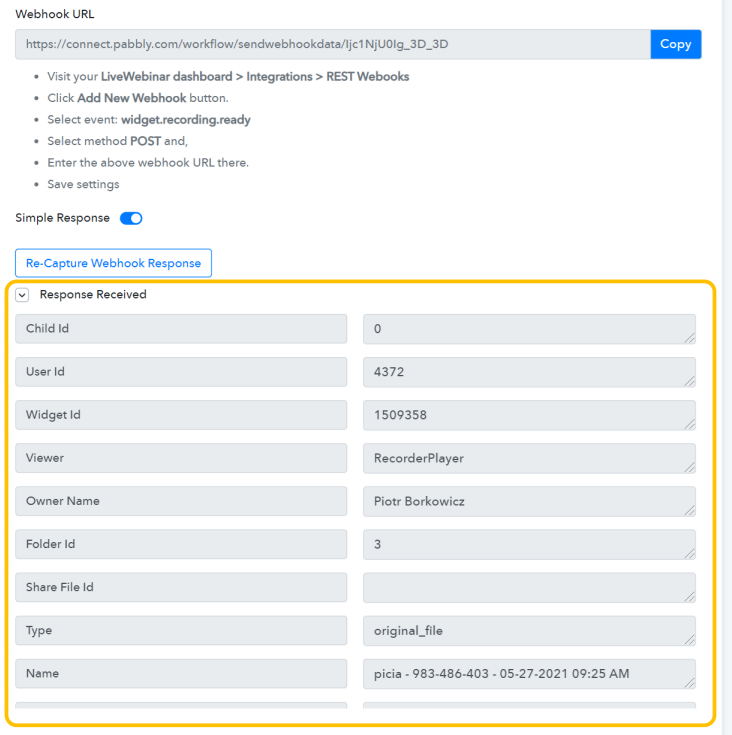
Task: Toggle the Simple Response switch
Action: pyautogui.click(x=131, y=218)
